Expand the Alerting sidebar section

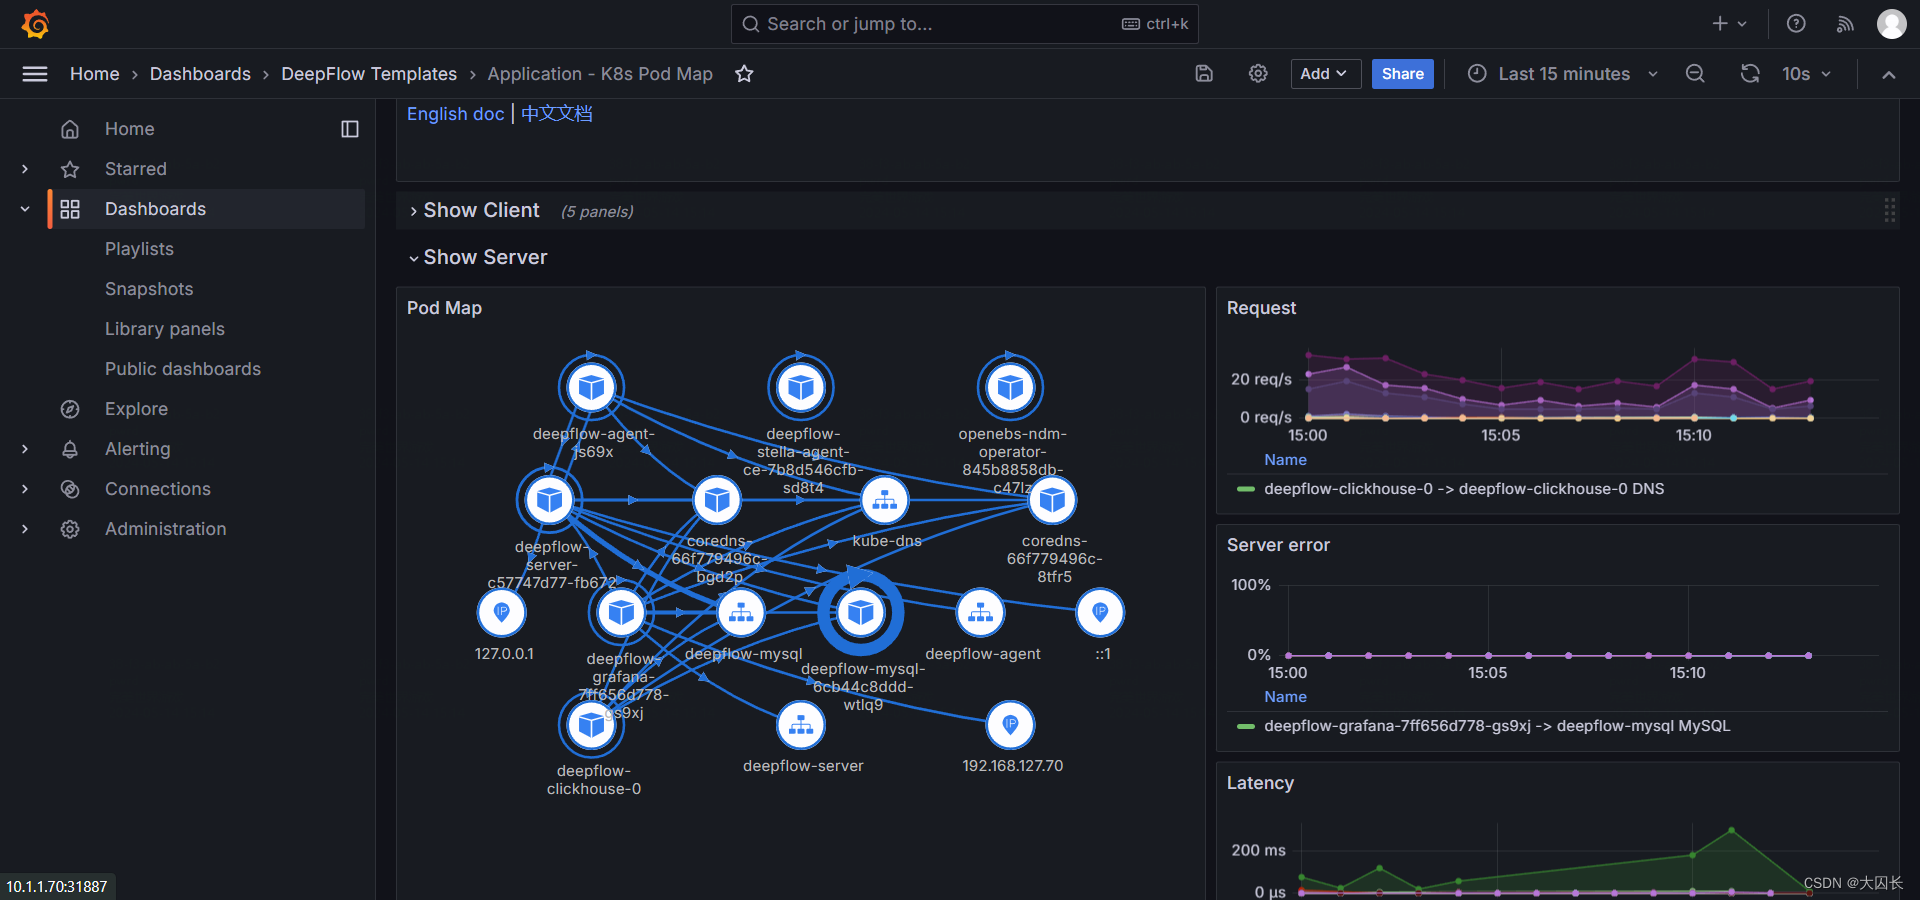click(25, 449)
